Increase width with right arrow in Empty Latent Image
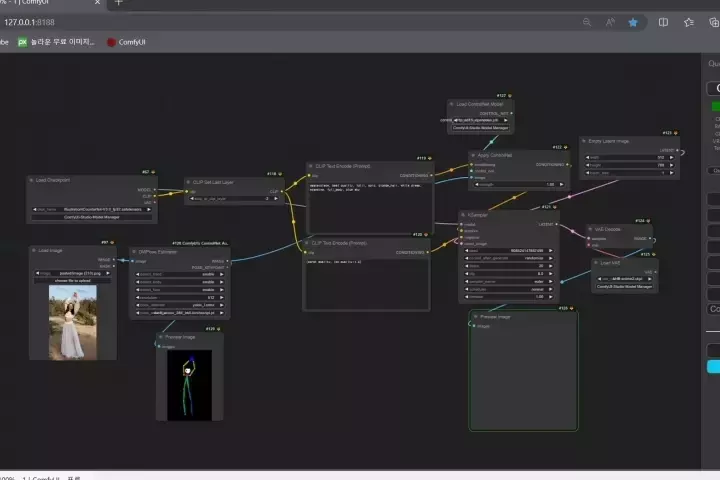Image resolution: width=720 pixels, height=480 pixels. pyautogui.click(x=671, y=158)
